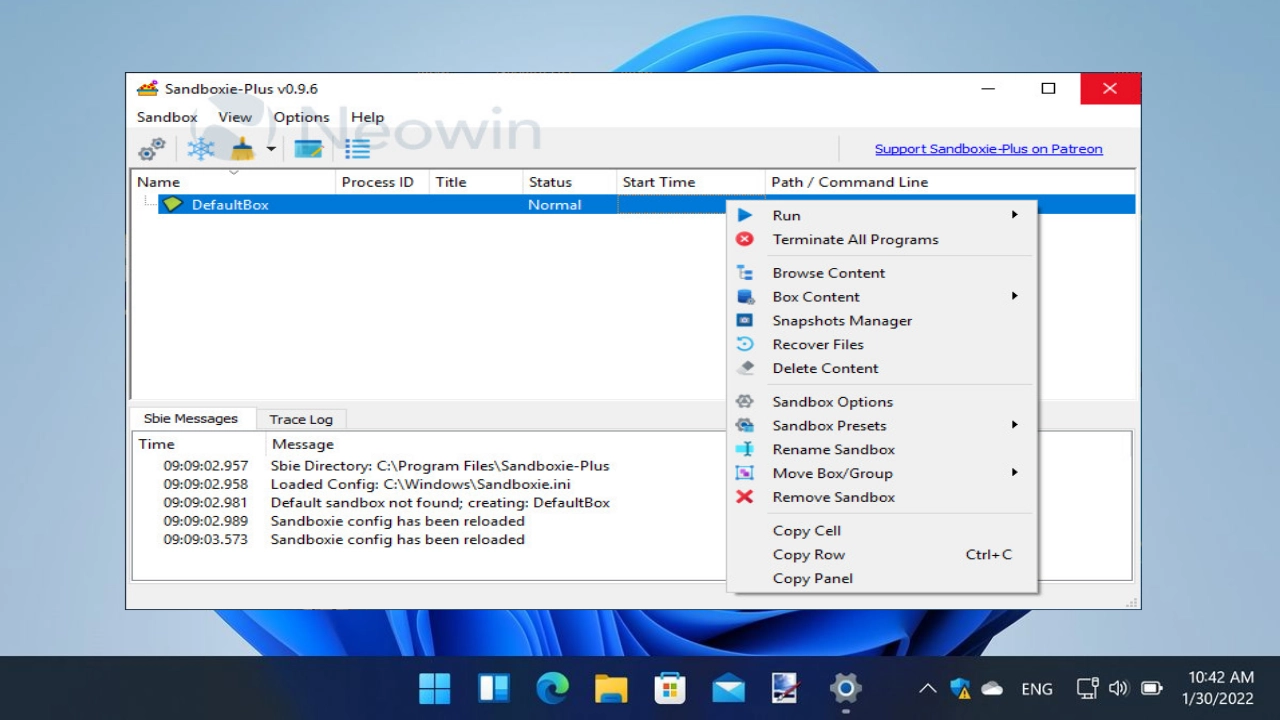Switch to the Sbie Messages tab
Screen dimensions: 1280x720
point(191,418)
